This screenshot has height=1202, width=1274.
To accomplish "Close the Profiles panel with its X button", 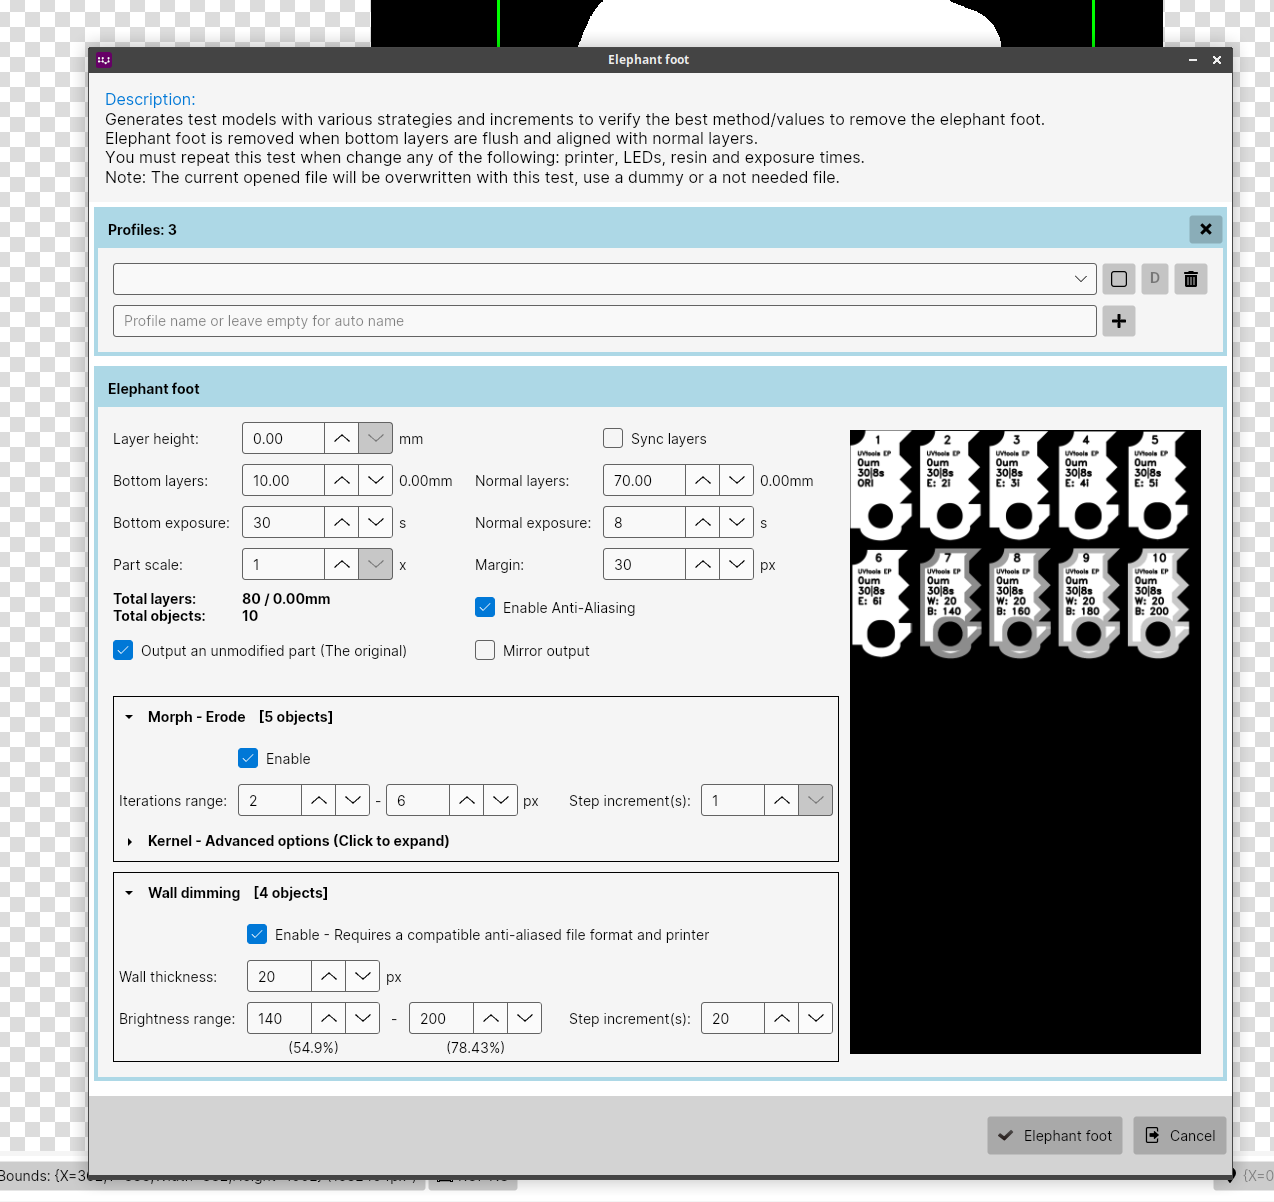I will tap(1205, 229).
